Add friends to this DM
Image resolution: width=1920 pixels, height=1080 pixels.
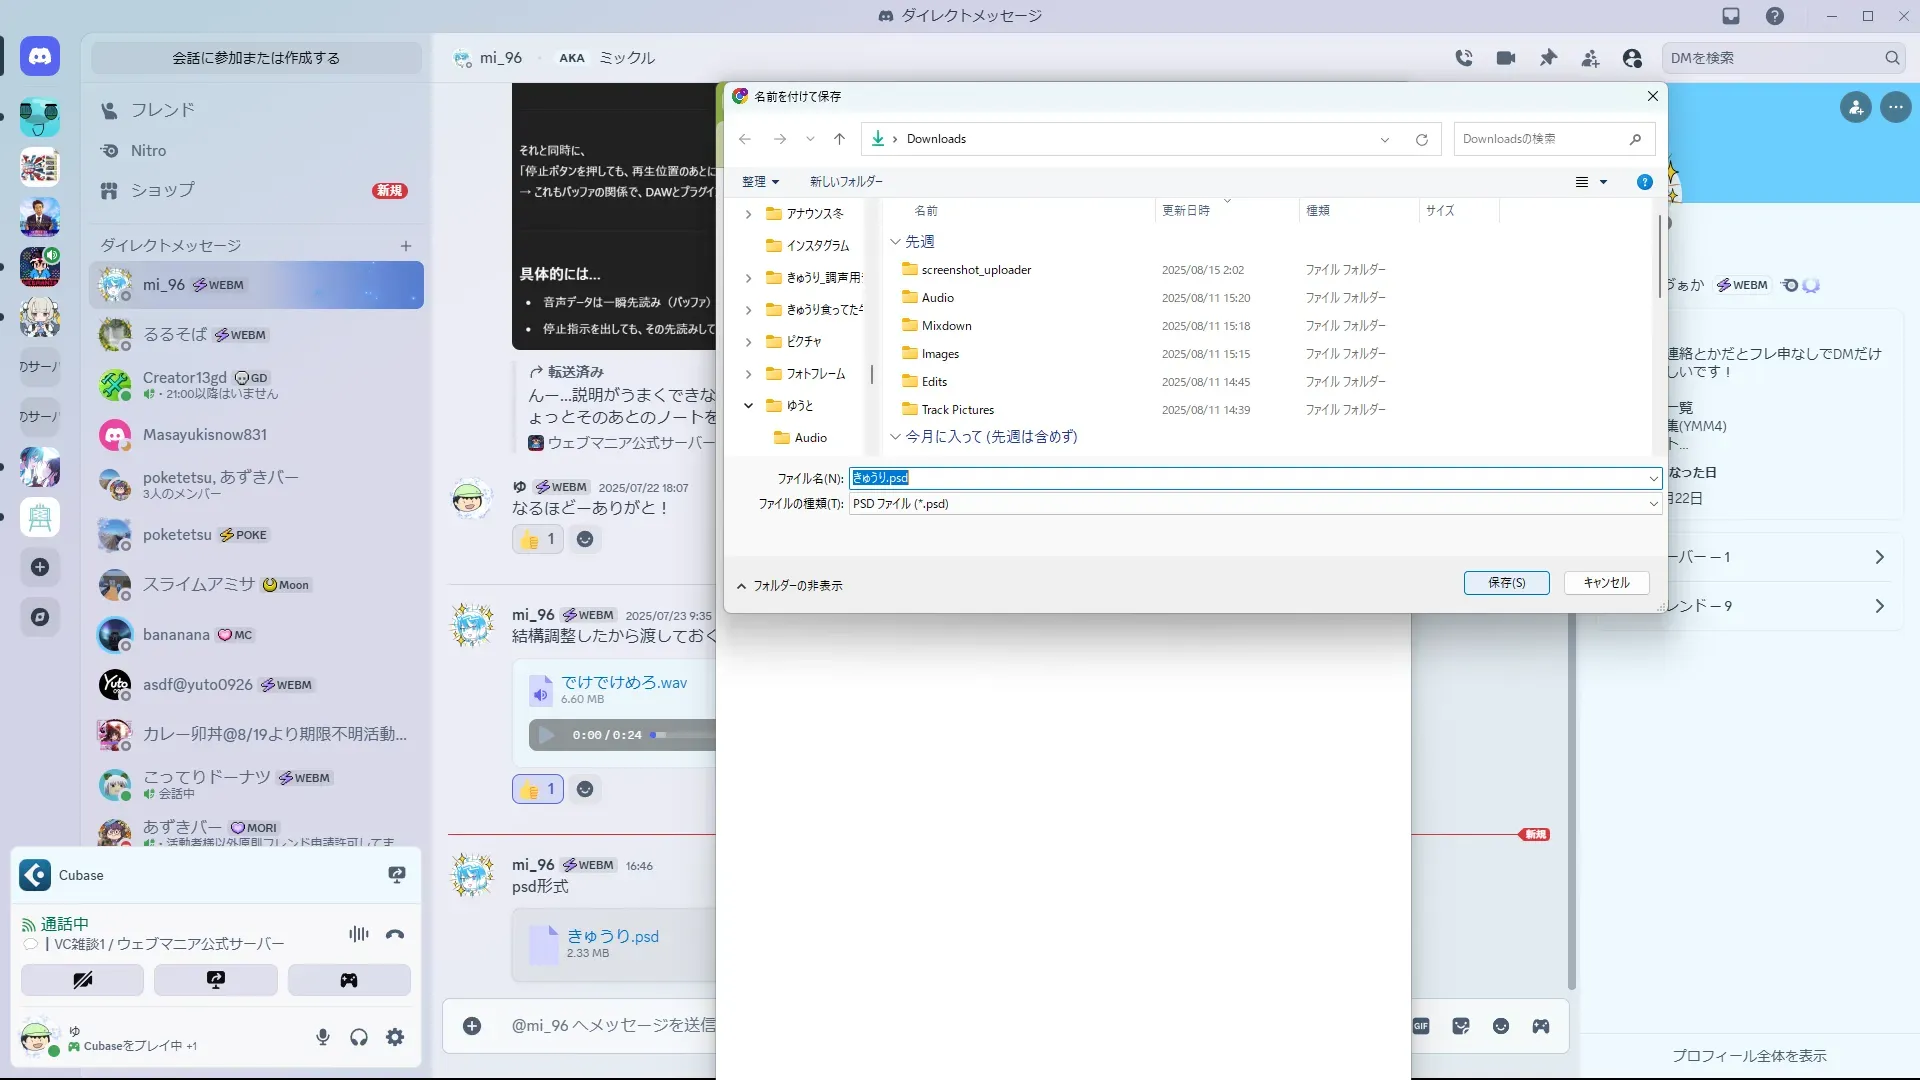click(1590, 58)
